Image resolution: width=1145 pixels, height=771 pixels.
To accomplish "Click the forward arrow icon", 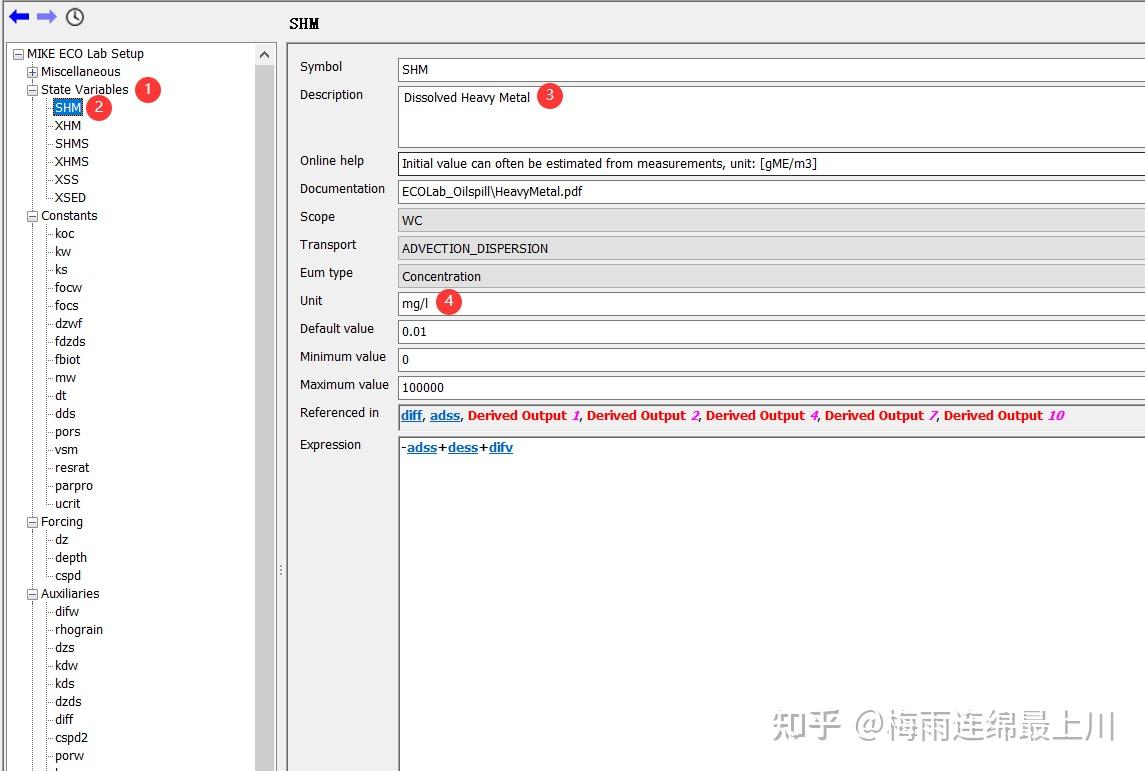I will coord(47,16).
